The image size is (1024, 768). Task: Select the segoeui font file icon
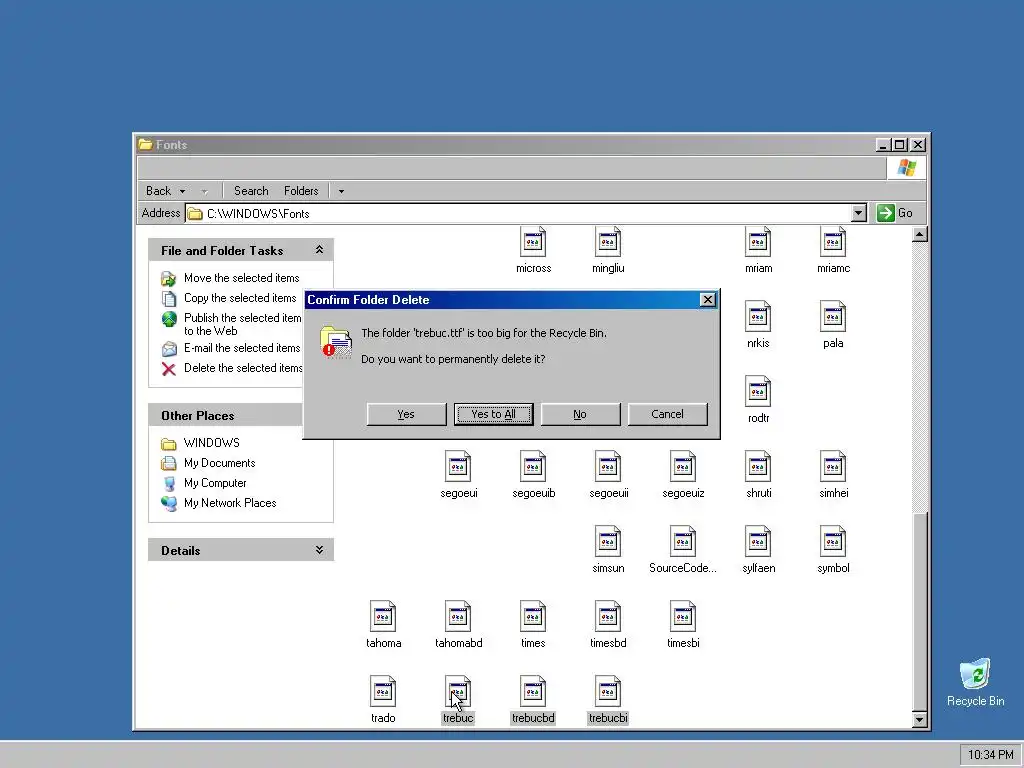(x=458, y=467)
